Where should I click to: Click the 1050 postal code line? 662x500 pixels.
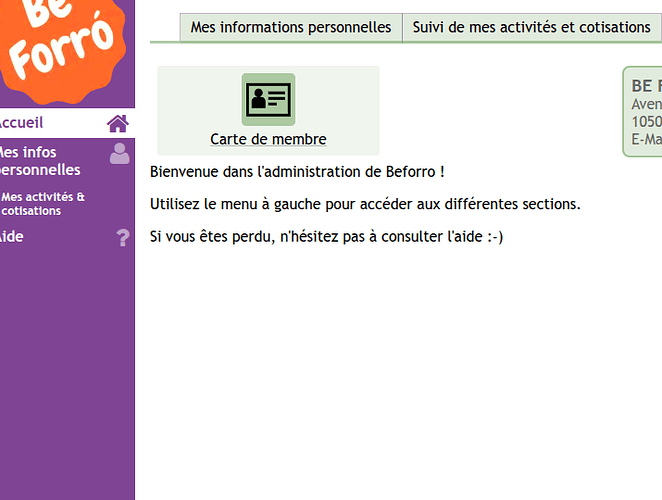[x=646, y=122]
